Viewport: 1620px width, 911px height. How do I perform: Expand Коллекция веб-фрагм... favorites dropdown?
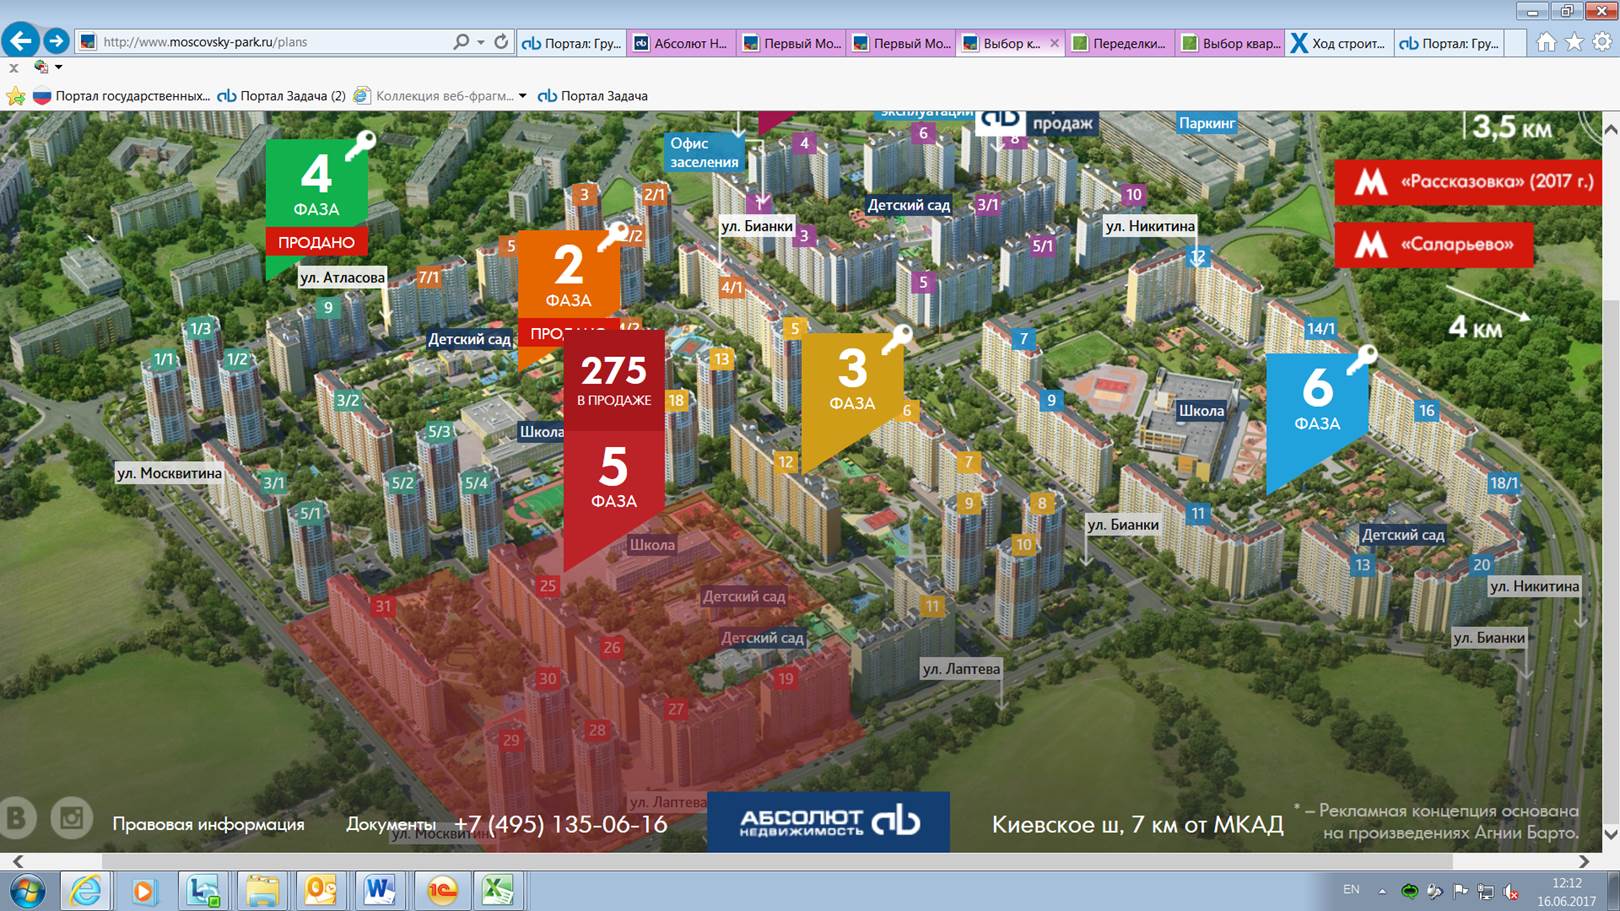click(x=522, y=96)
